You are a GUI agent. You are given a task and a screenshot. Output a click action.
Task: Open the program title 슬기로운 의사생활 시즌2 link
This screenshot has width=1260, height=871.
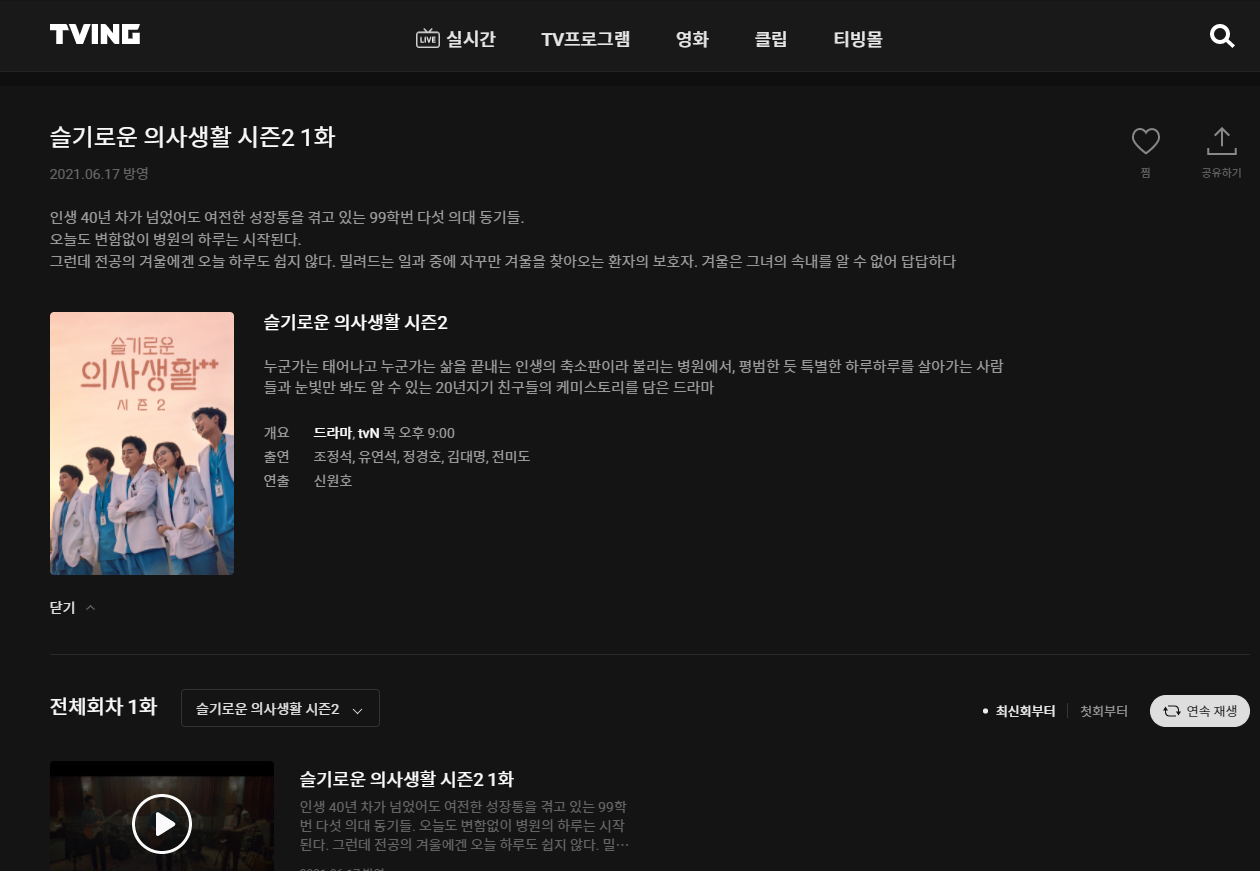click(355, 323)
